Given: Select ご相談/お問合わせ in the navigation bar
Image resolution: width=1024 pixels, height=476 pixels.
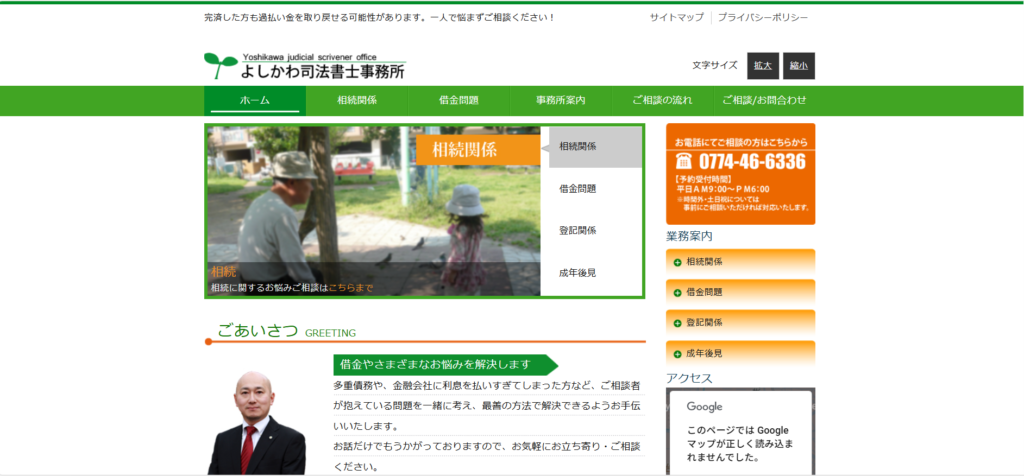Looking at the screenshot, I should [764, 100].
